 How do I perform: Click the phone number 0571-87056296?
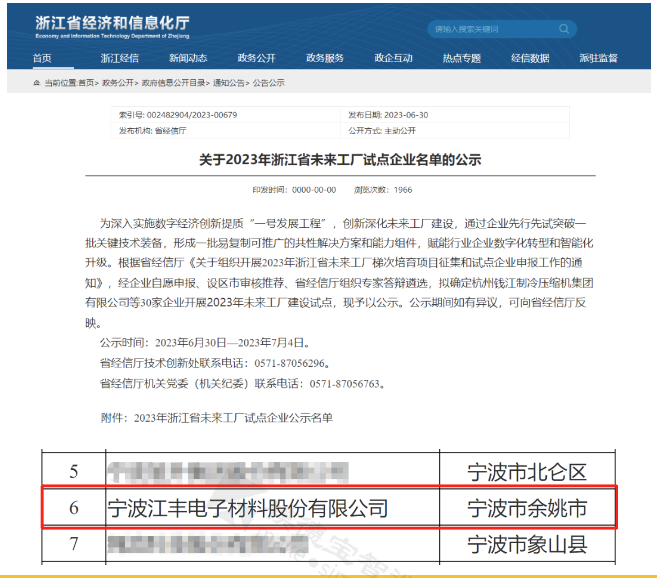coord(290,363)
